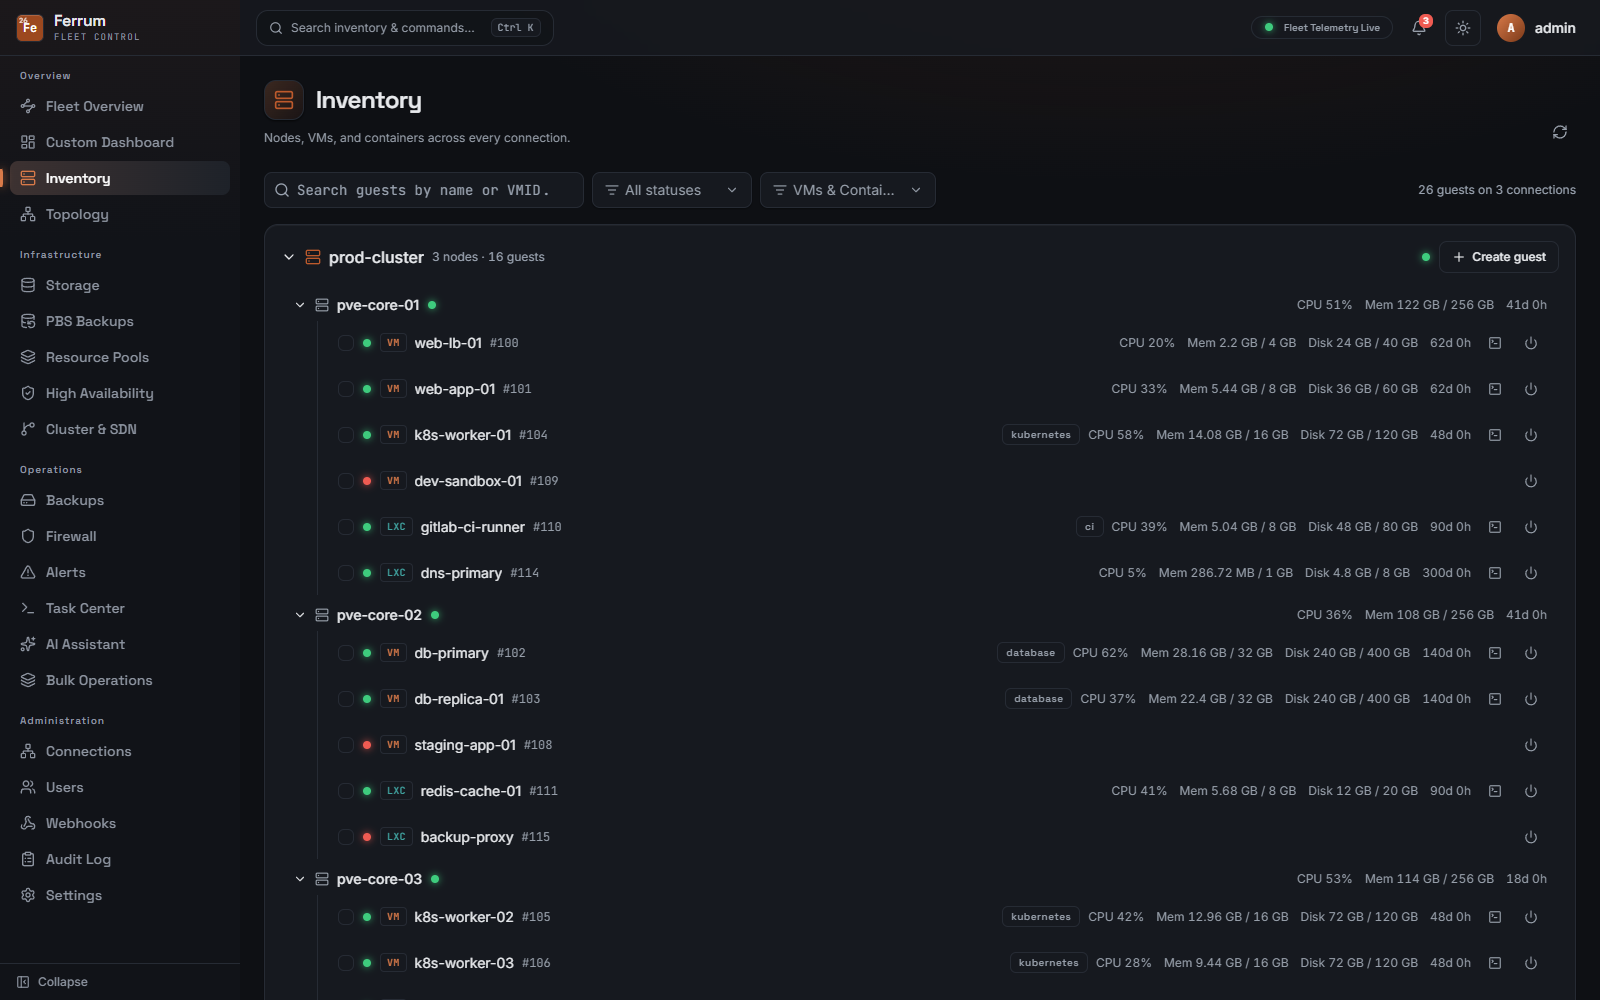Collapse the sidebar
The height and width of the screenshot is (1000, 1600).
pyautogui.click(x=53, y=982)
